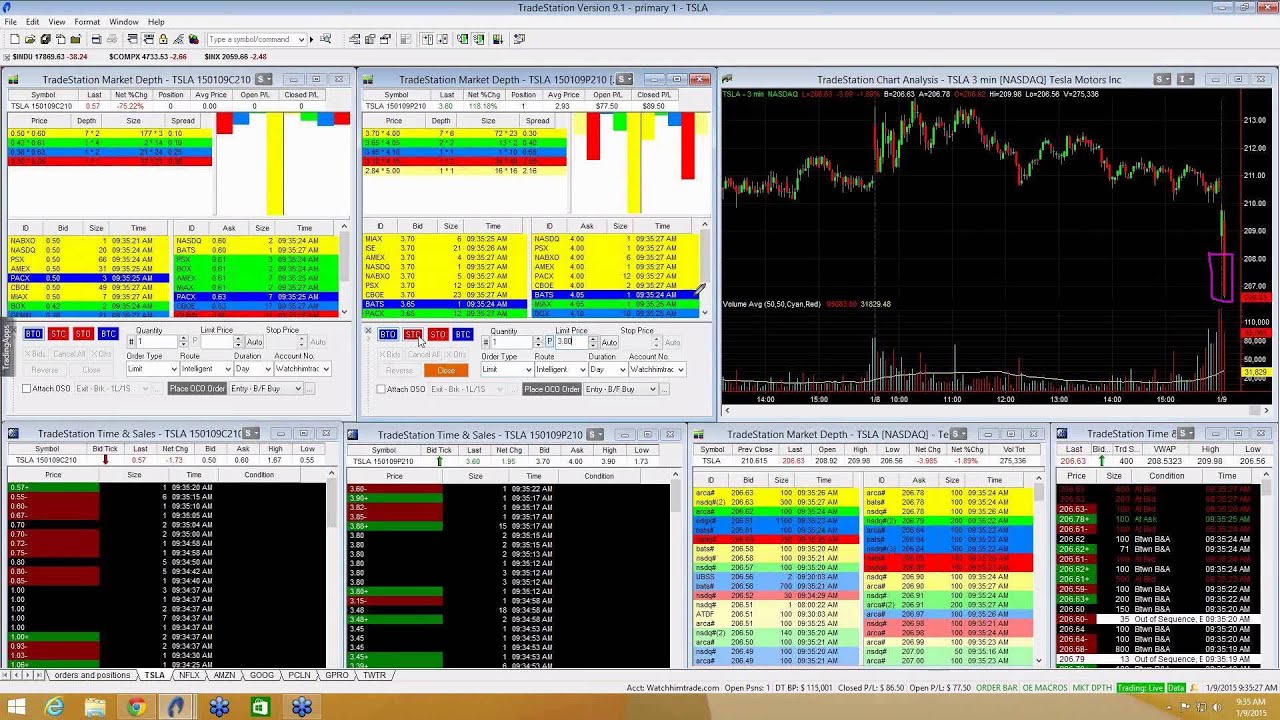
Task: Toggle the # quantity button in C210 order bar
Action: [131, 342]
